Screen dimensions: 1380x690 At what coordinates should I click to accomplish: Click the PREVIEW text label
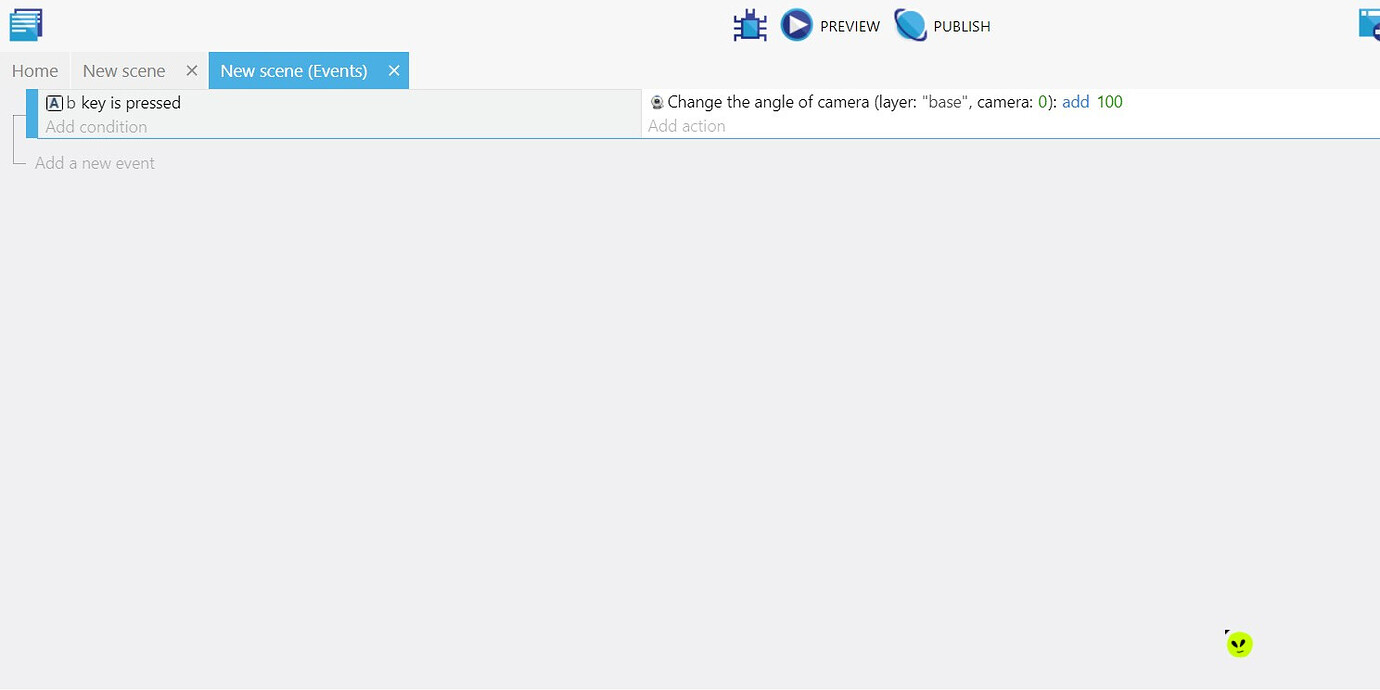click(x=850, y=26)
